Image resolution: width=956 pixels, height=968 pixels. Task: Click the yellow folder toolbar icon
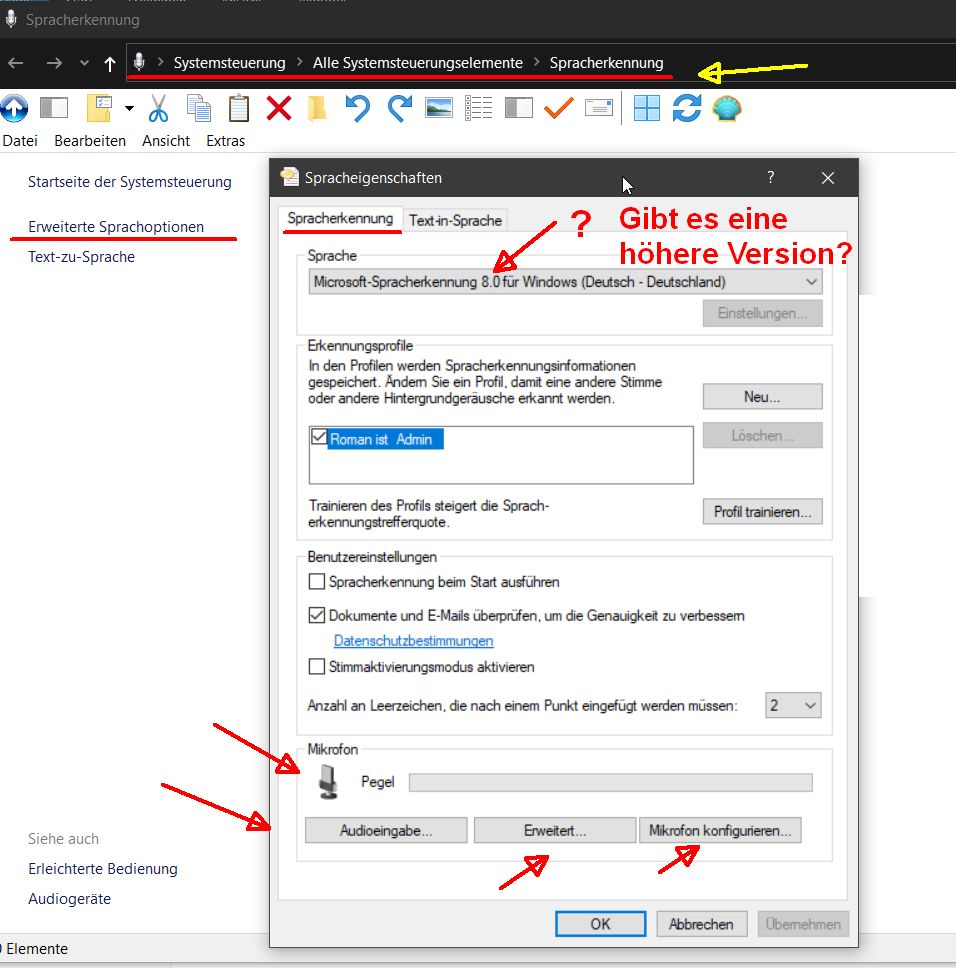click(317, 109)
